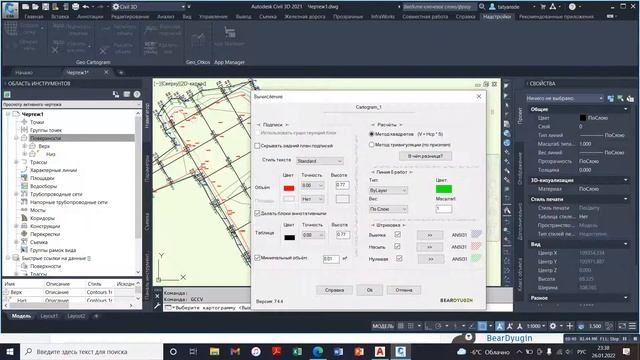Open Площадь precision 'Нет' dropdown

313,199
